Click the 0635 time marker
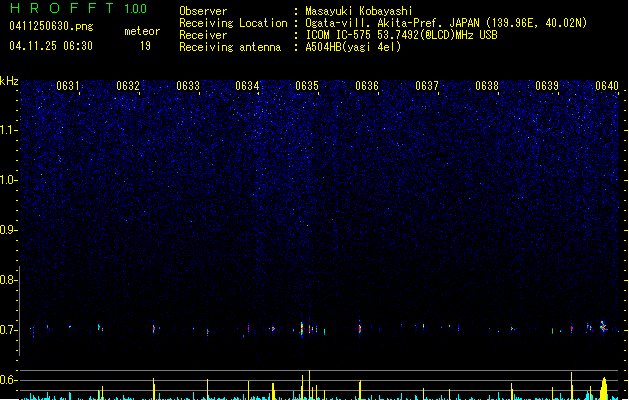This screenshot has height=400, width=629. pos(307,86)
